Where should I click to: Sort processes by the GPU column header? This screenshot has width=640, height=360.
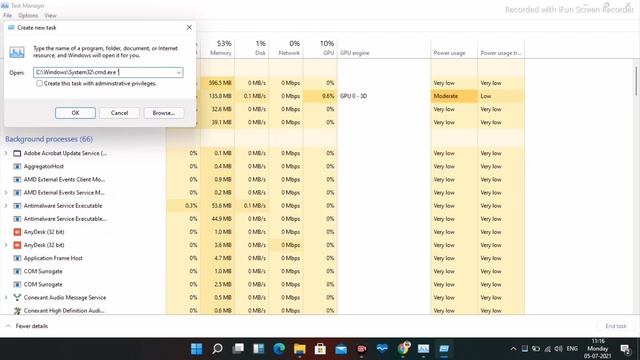320,48
